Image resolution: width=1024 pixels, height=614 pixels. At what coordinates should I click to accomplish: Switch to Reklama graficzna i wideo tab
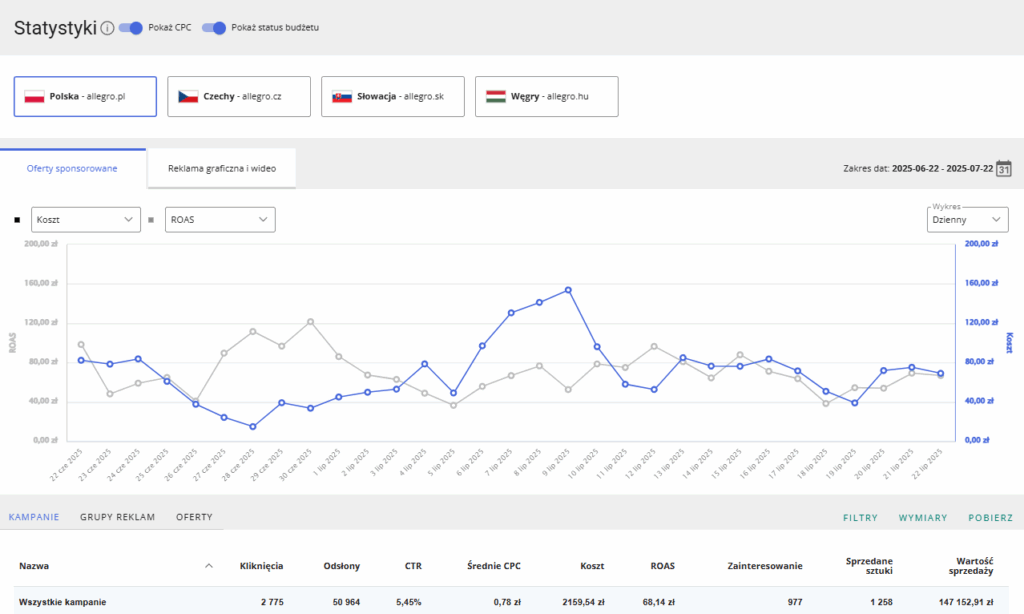221,168
